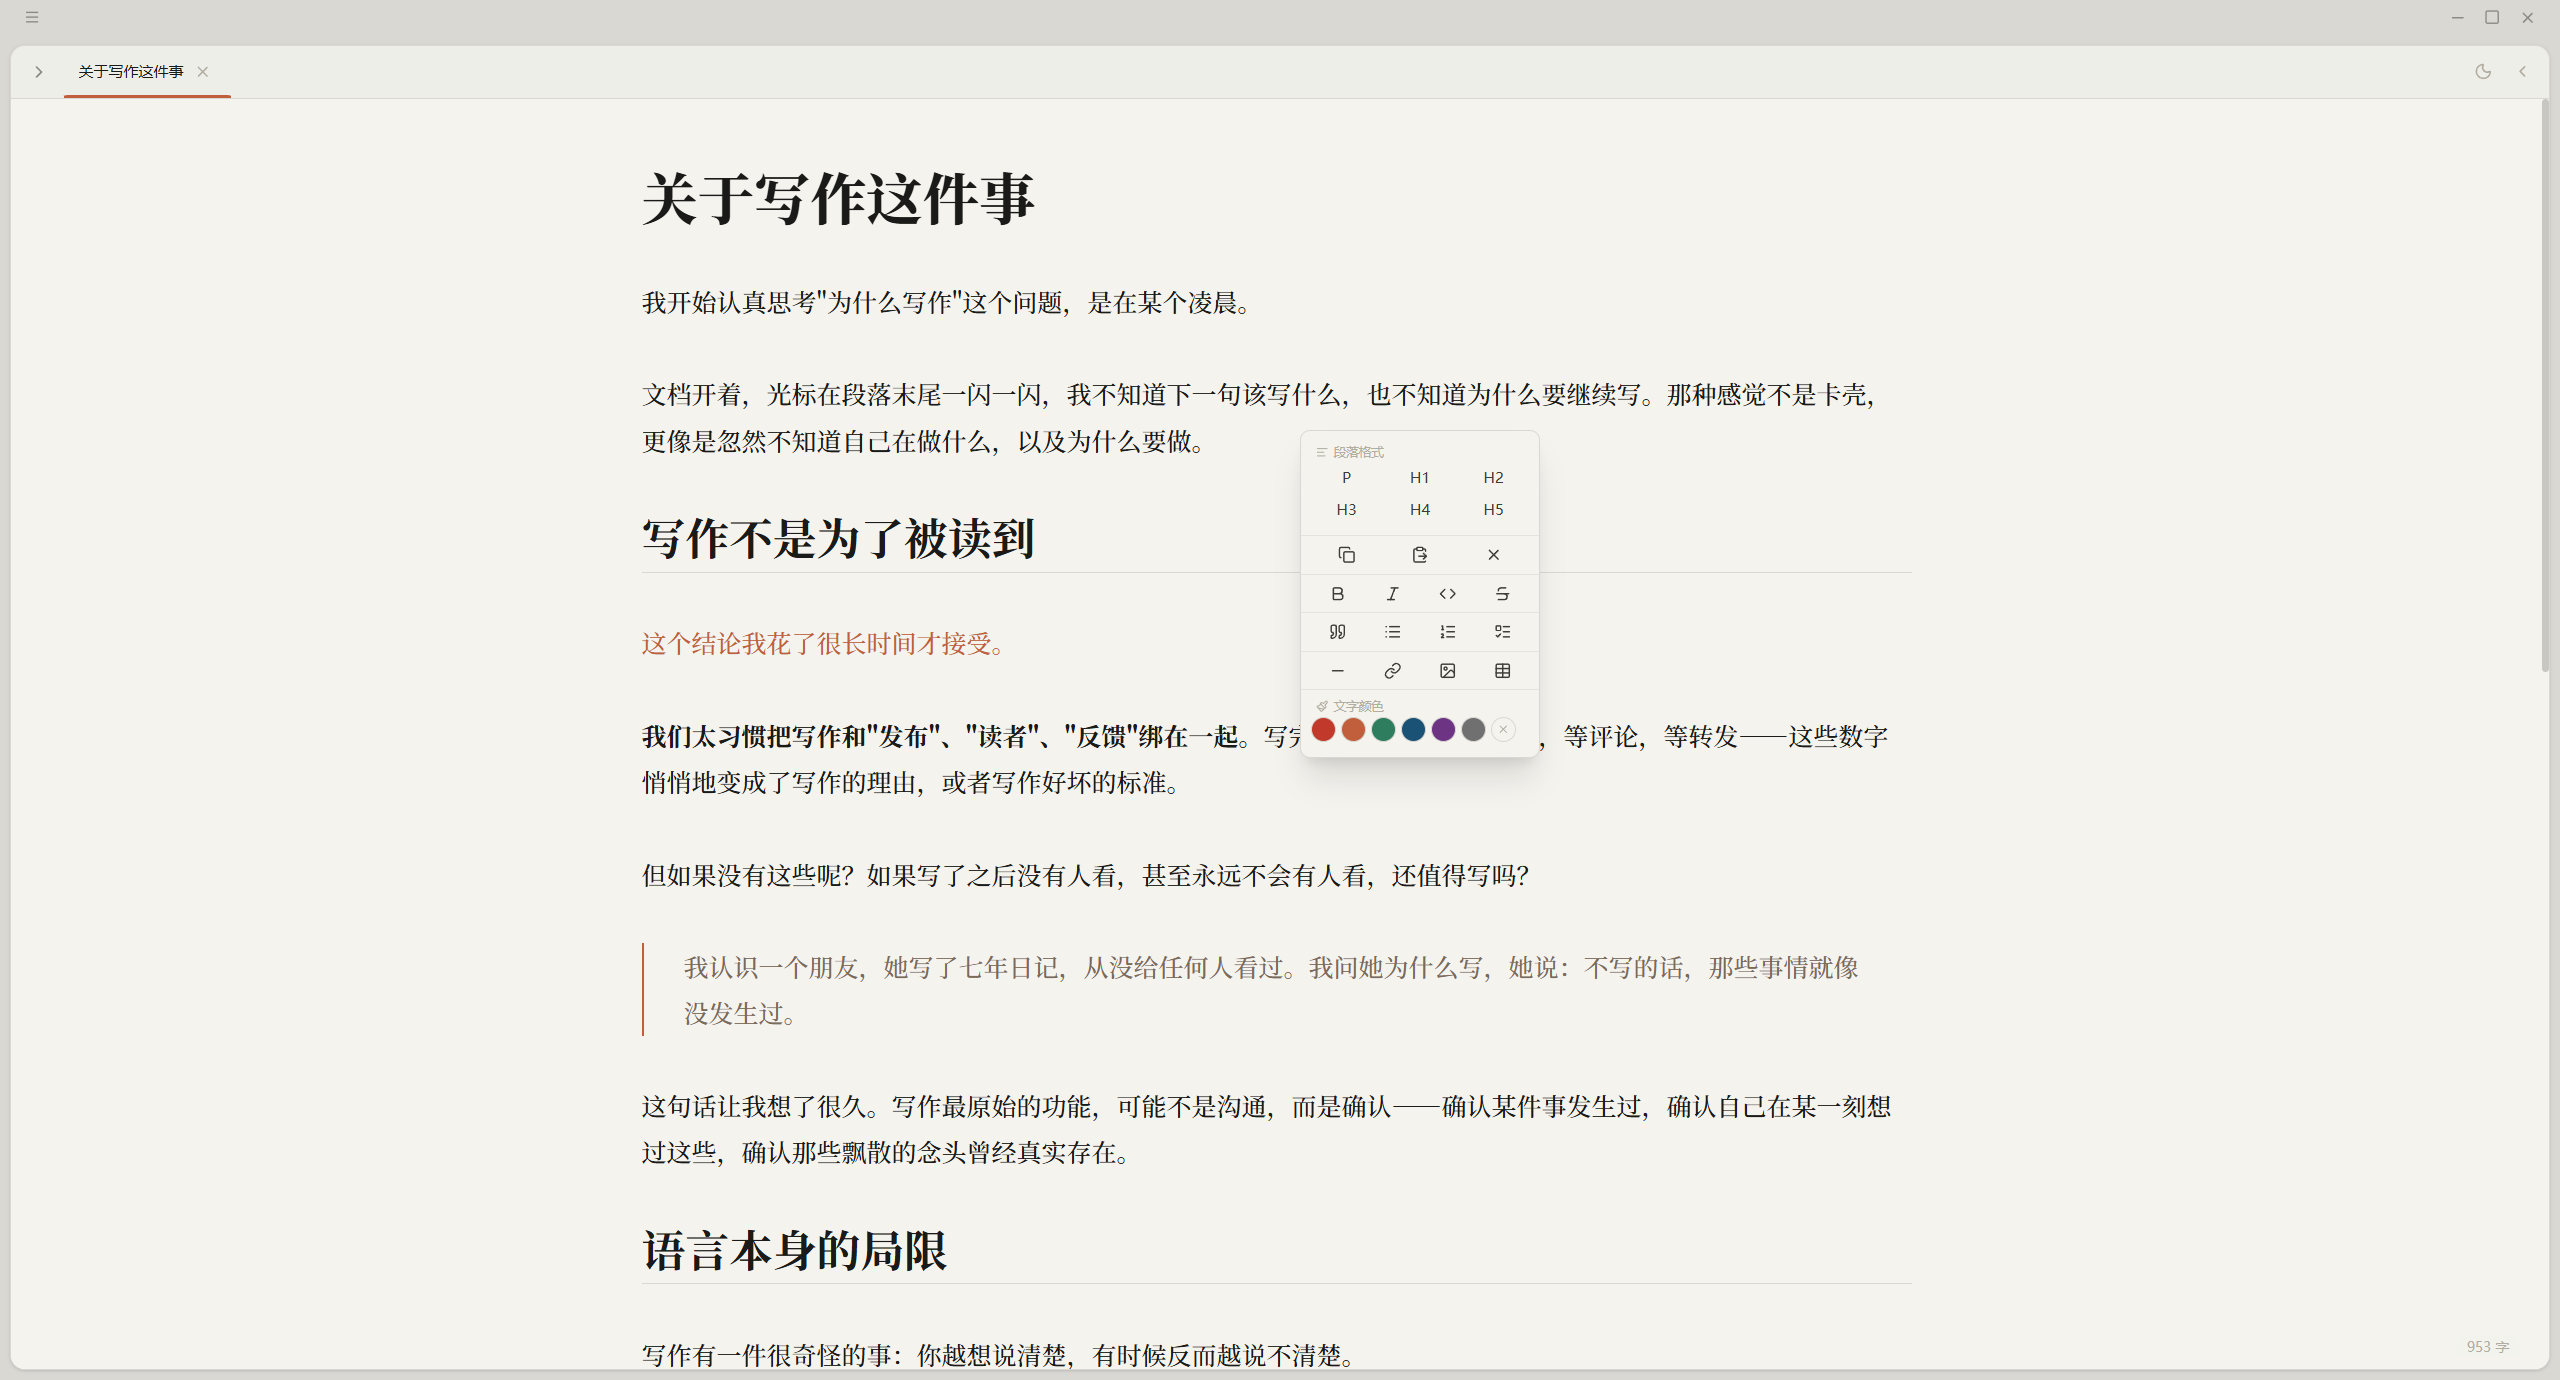Create a numbered list
This screenshot has width=2560, height=1380.
(1447, 632)
